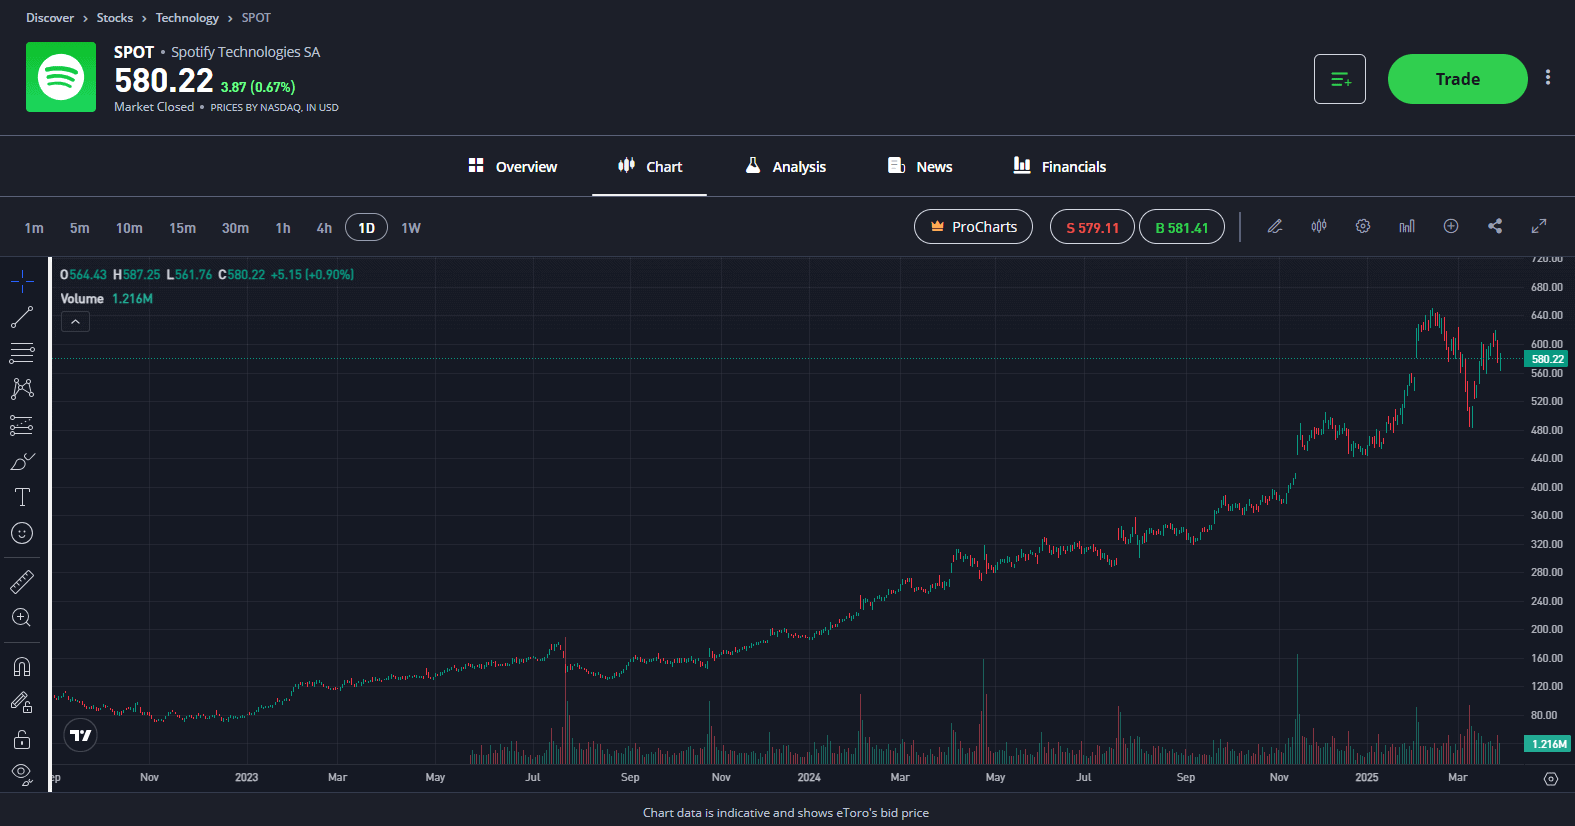The width and height of the screenshot is (1575, 826).
Task: Select the 5m timeframe
Action: click(x=80, y=228)
